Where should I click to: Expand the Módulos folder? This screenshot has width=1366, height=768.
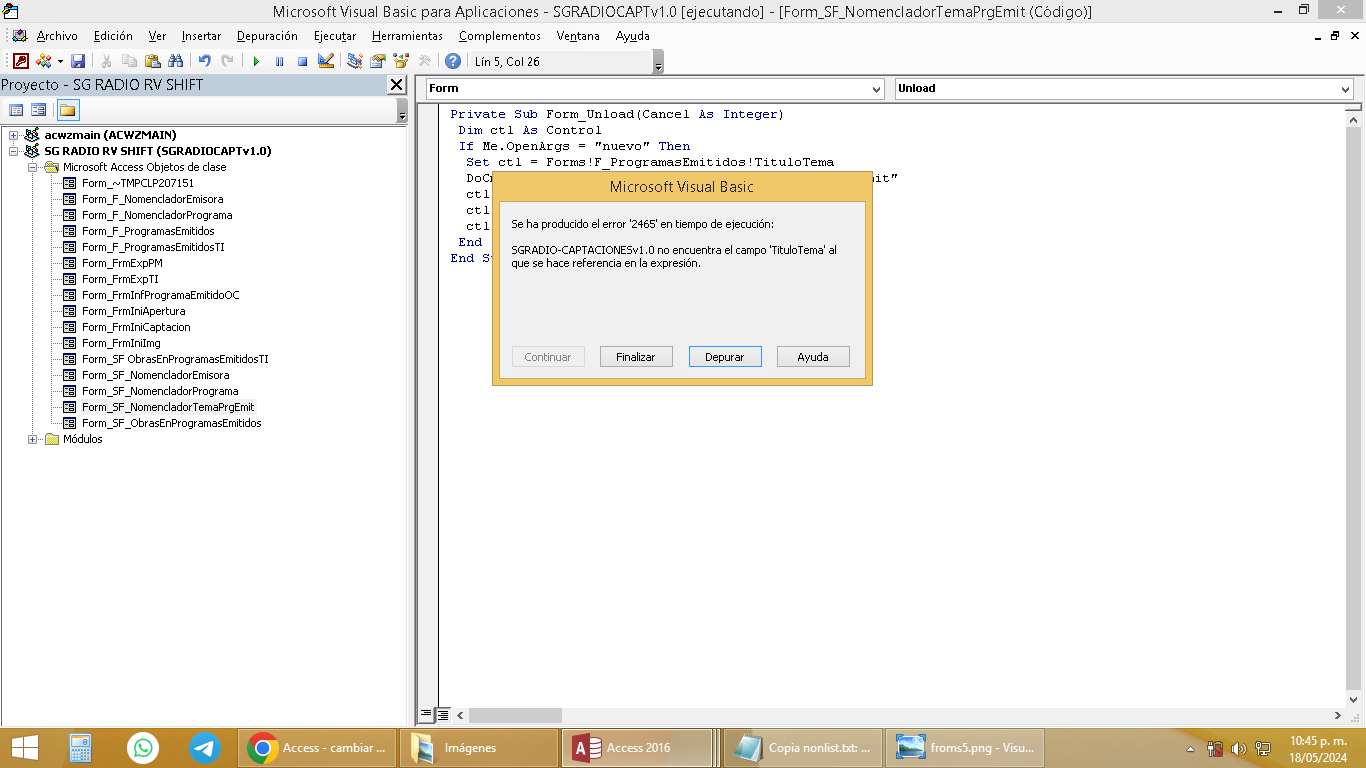coord(33,439)
